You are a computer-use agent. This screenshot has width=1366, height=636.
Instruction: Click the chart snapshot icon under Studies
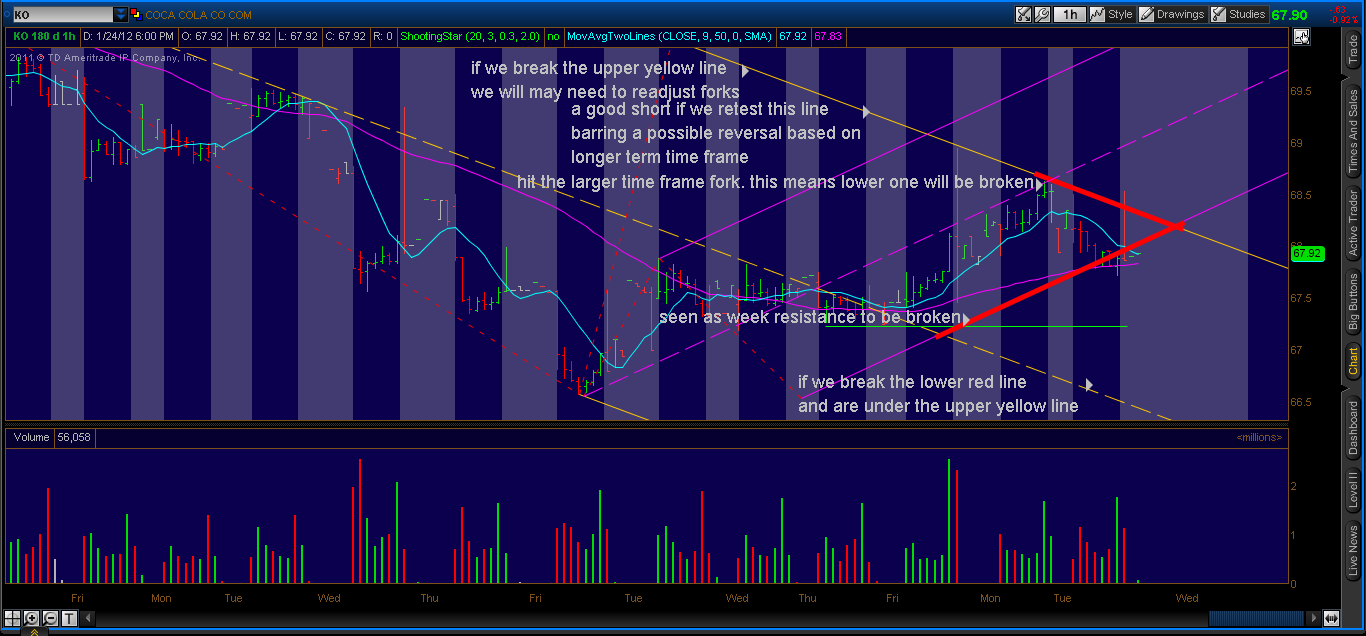(x=1301, y=37)
